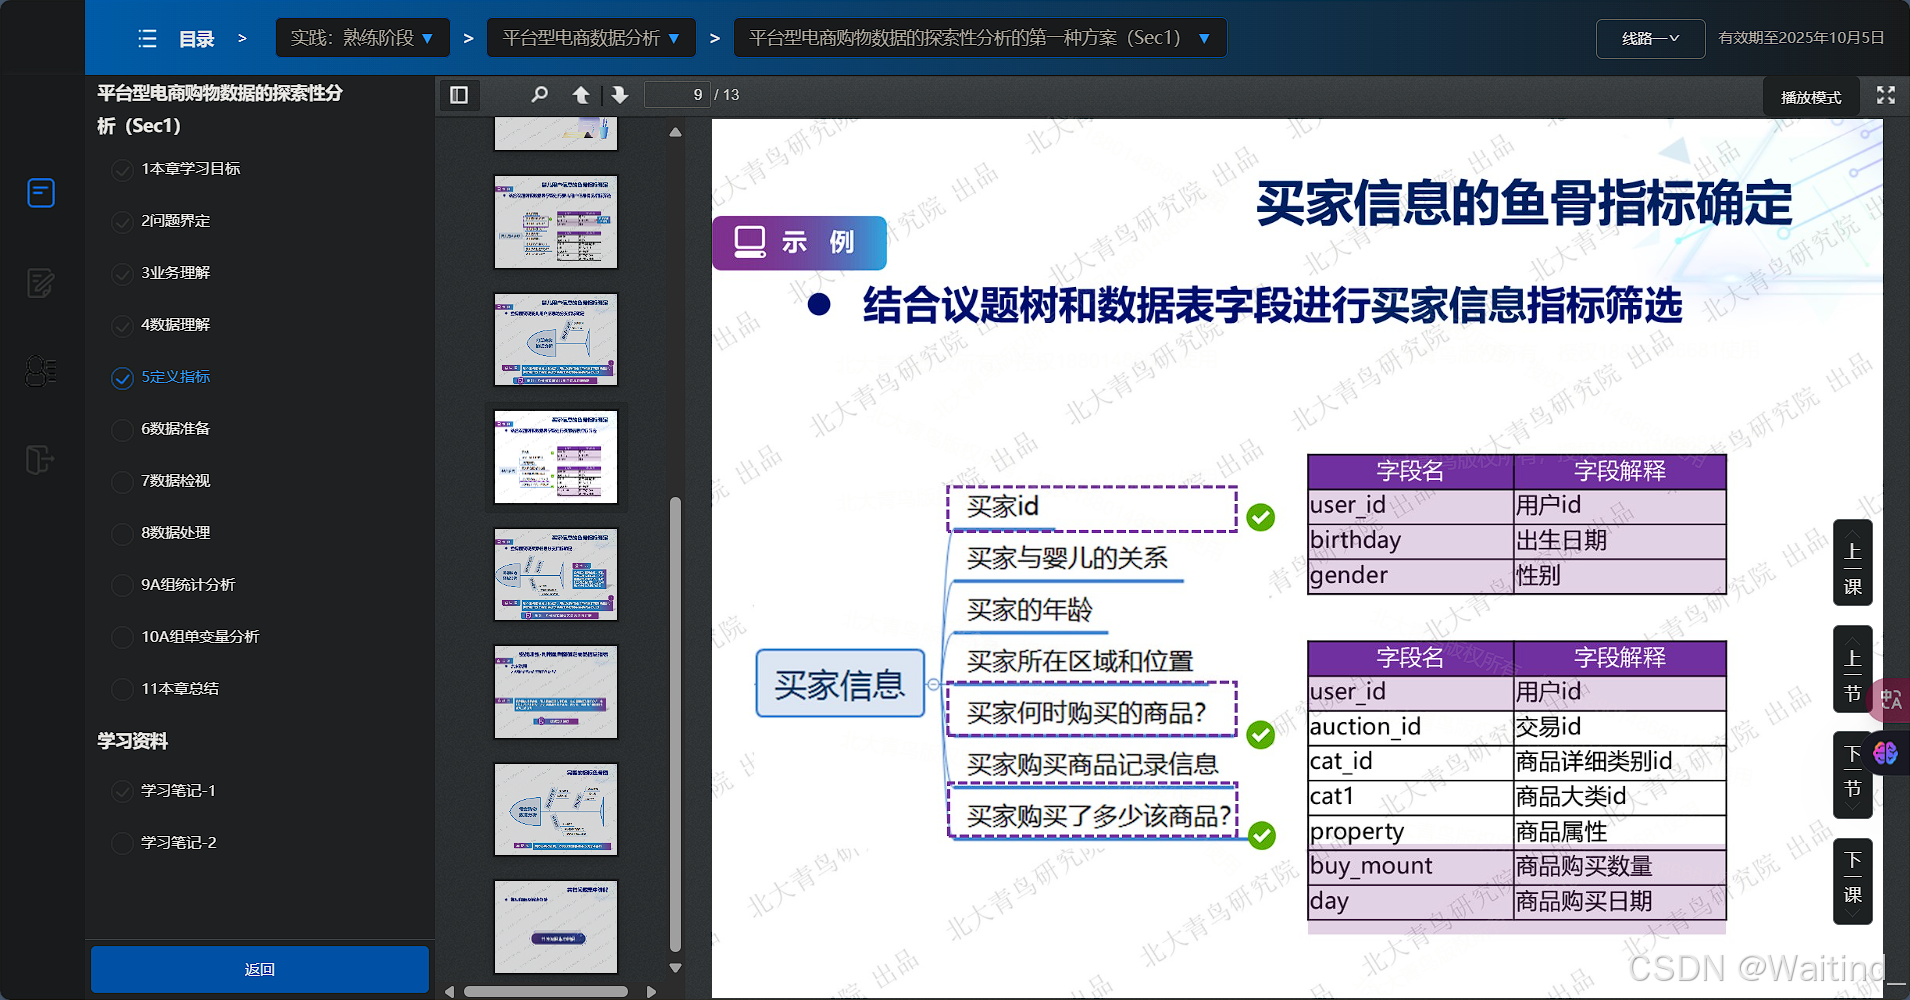This screenshot has width=1910, height=1000.
Task: Select chapter 5定义指标
Action: point(175,377)
